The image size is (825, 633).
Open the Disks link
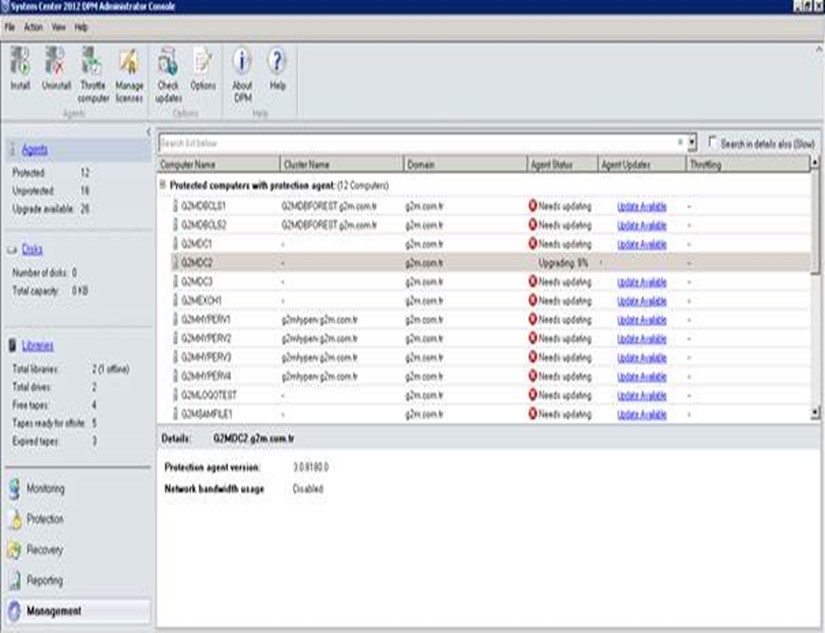(x=32, y=249)
